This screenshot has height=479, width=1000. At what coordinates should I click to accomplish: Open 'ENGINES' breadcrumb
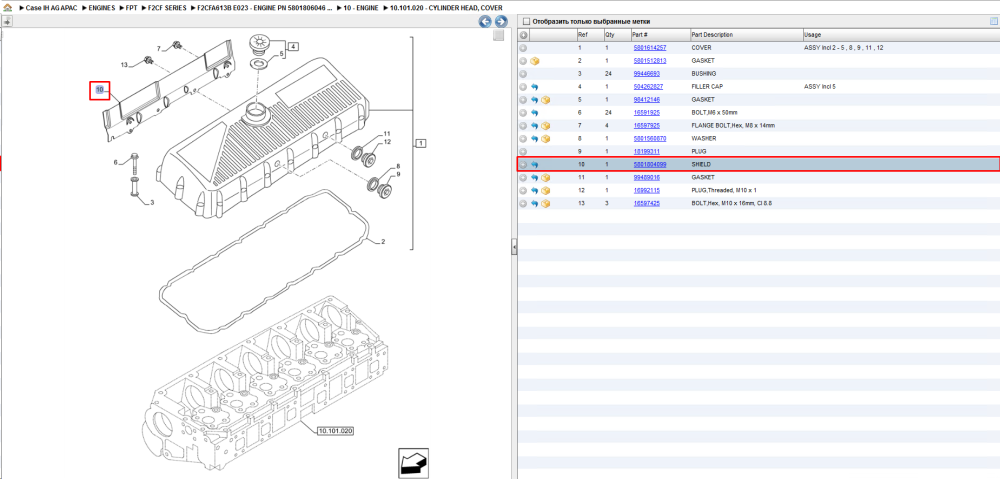(x=102, y=8)
